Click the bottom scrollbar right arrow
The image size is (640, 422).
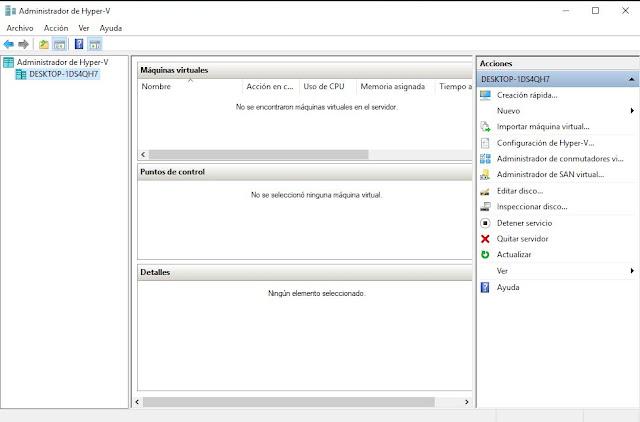pos(467,402)
